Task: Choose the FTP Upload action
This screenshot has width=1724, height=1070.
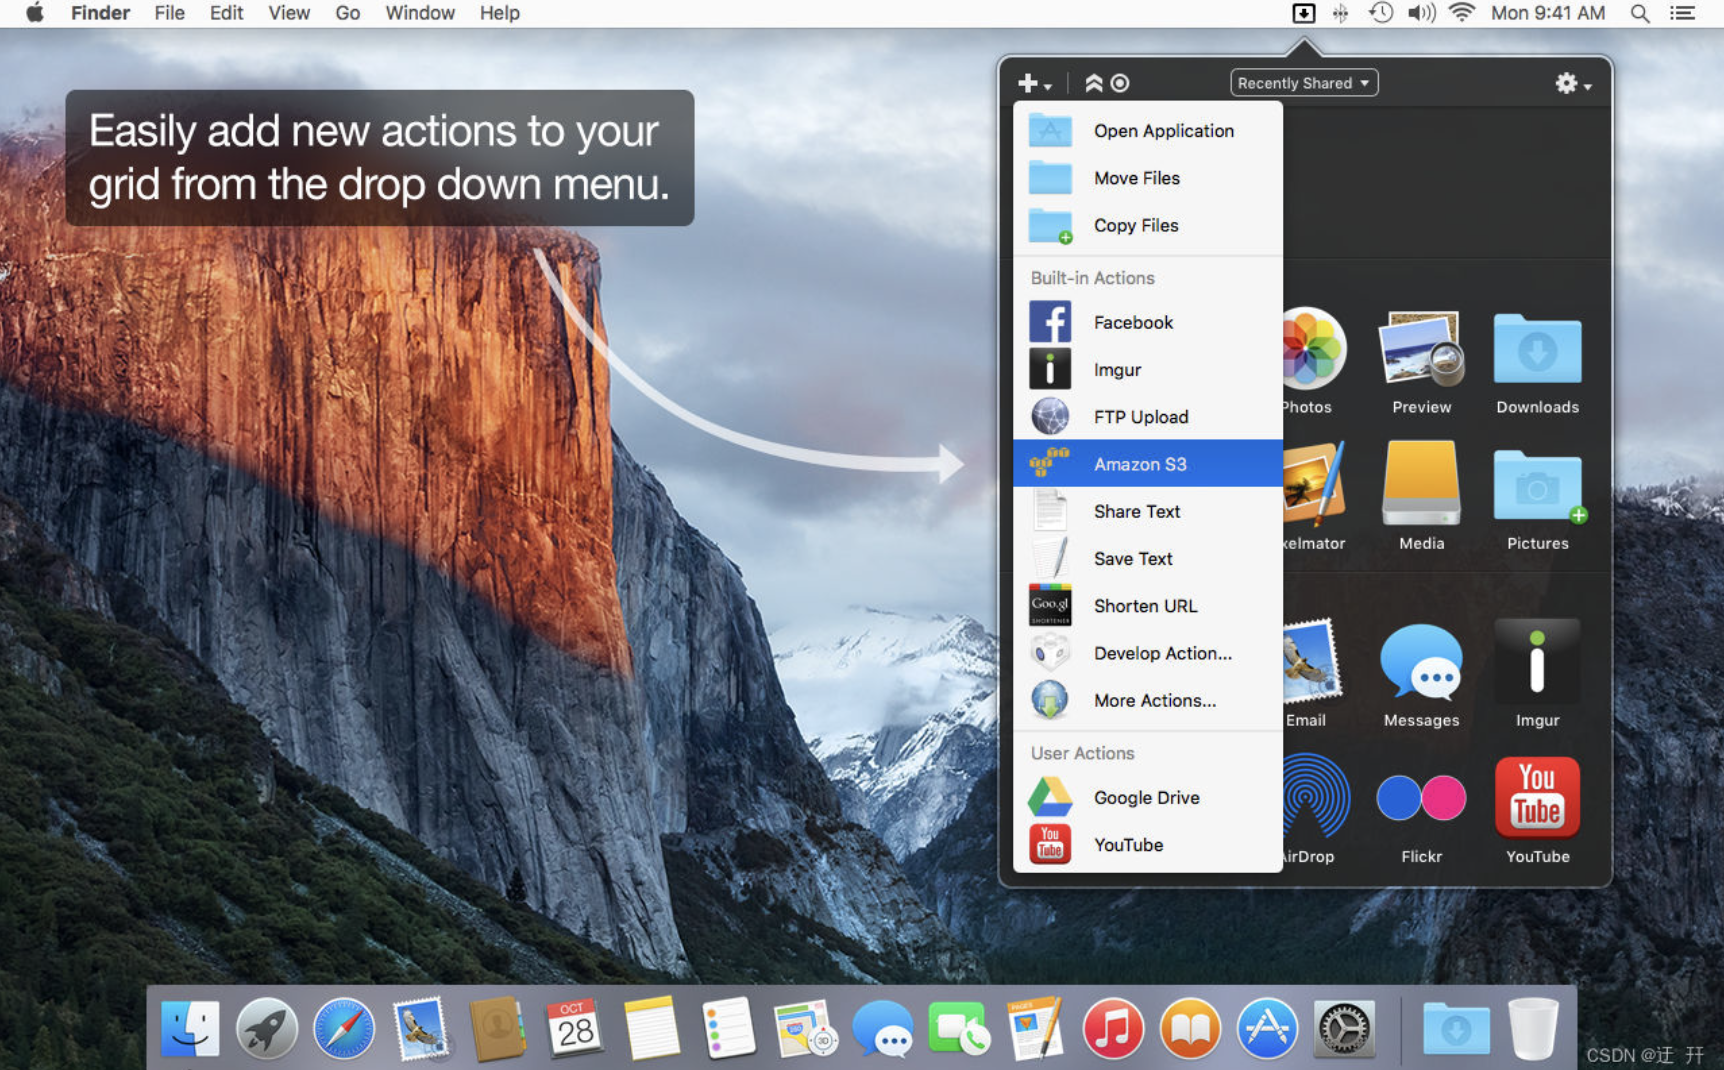Action: (x=1140, y=416)
